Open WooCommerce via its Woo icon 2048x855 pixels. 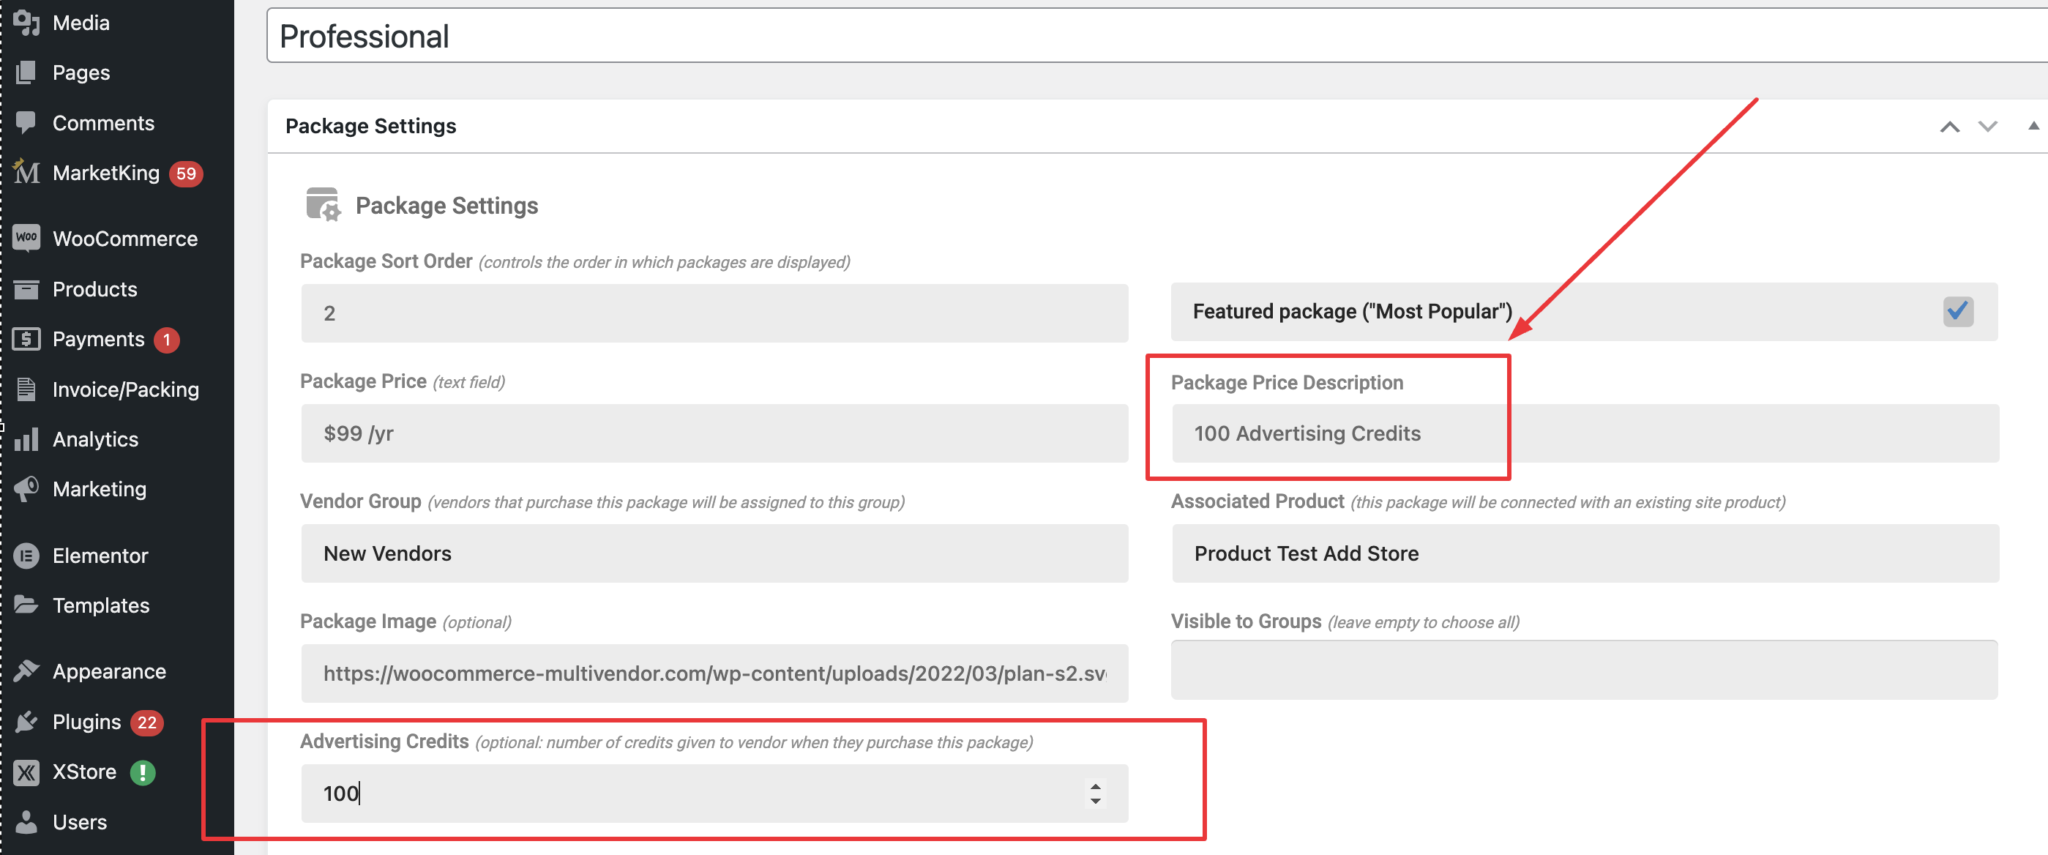(x=27, y=238)
